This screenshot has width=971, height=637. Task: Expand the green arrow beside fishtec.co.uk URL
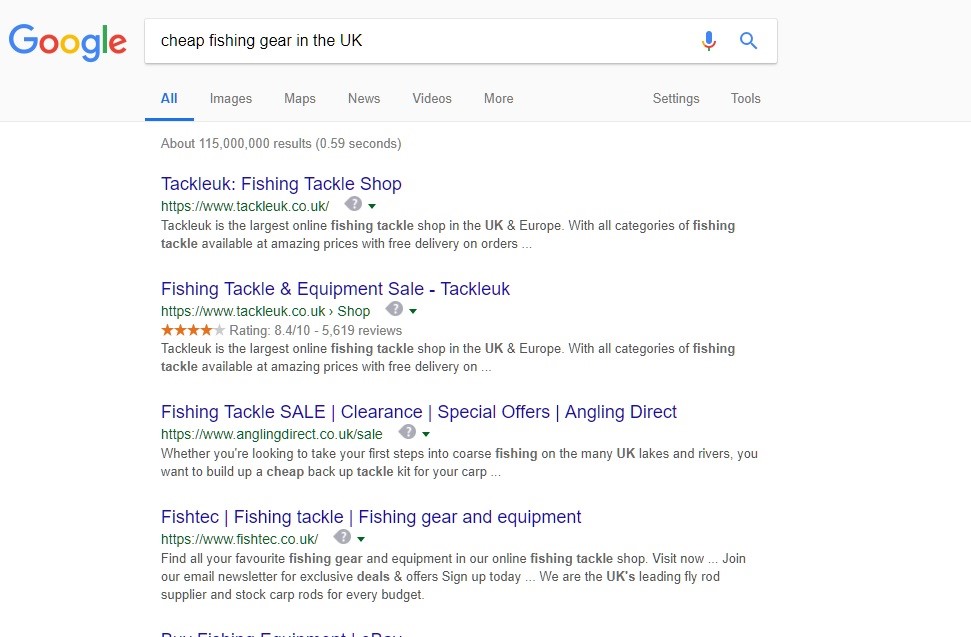[x=361, y=539]
